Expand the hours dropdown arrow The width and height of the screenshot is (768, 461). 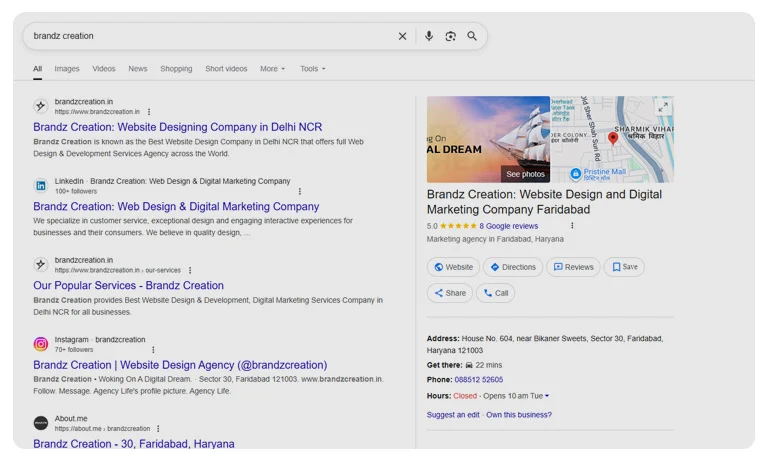coord(547,396)
